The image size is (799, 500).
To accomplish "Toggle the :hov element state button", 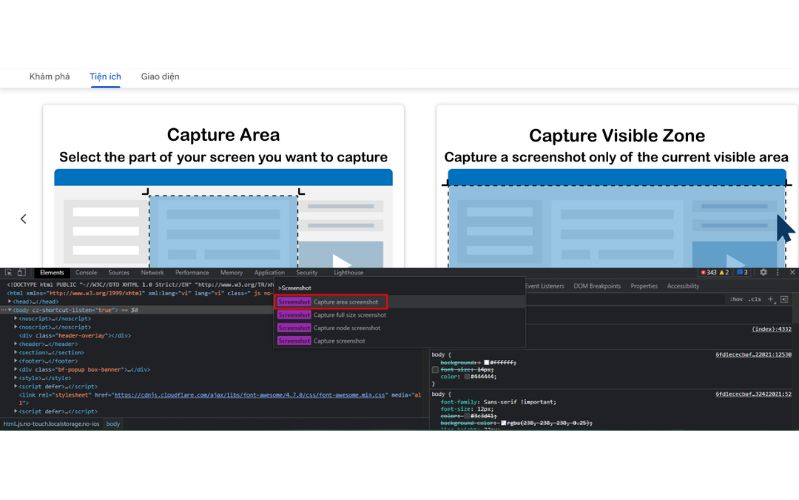I will (x=736, y=299).
